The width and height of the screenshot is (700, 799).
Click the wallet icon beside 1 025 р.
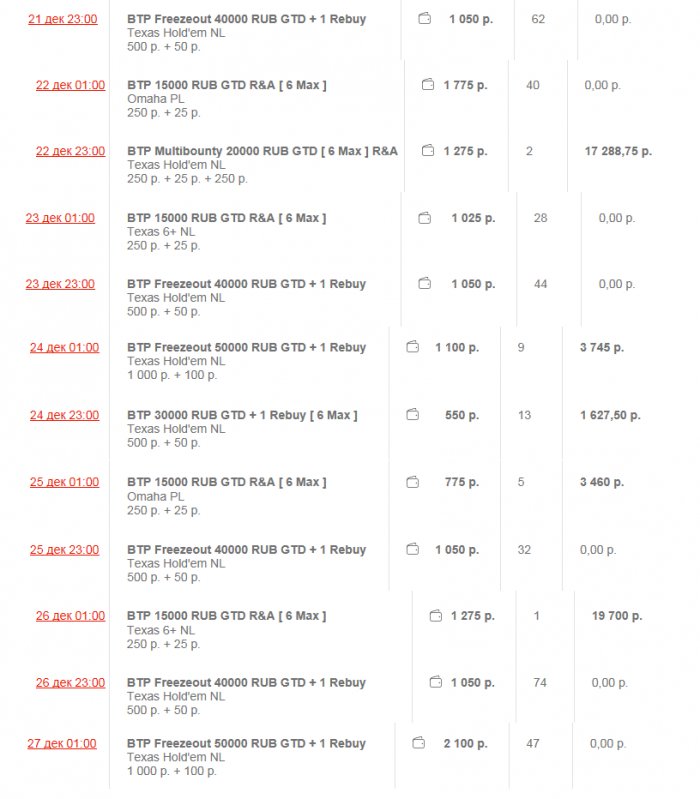point(425,218)
